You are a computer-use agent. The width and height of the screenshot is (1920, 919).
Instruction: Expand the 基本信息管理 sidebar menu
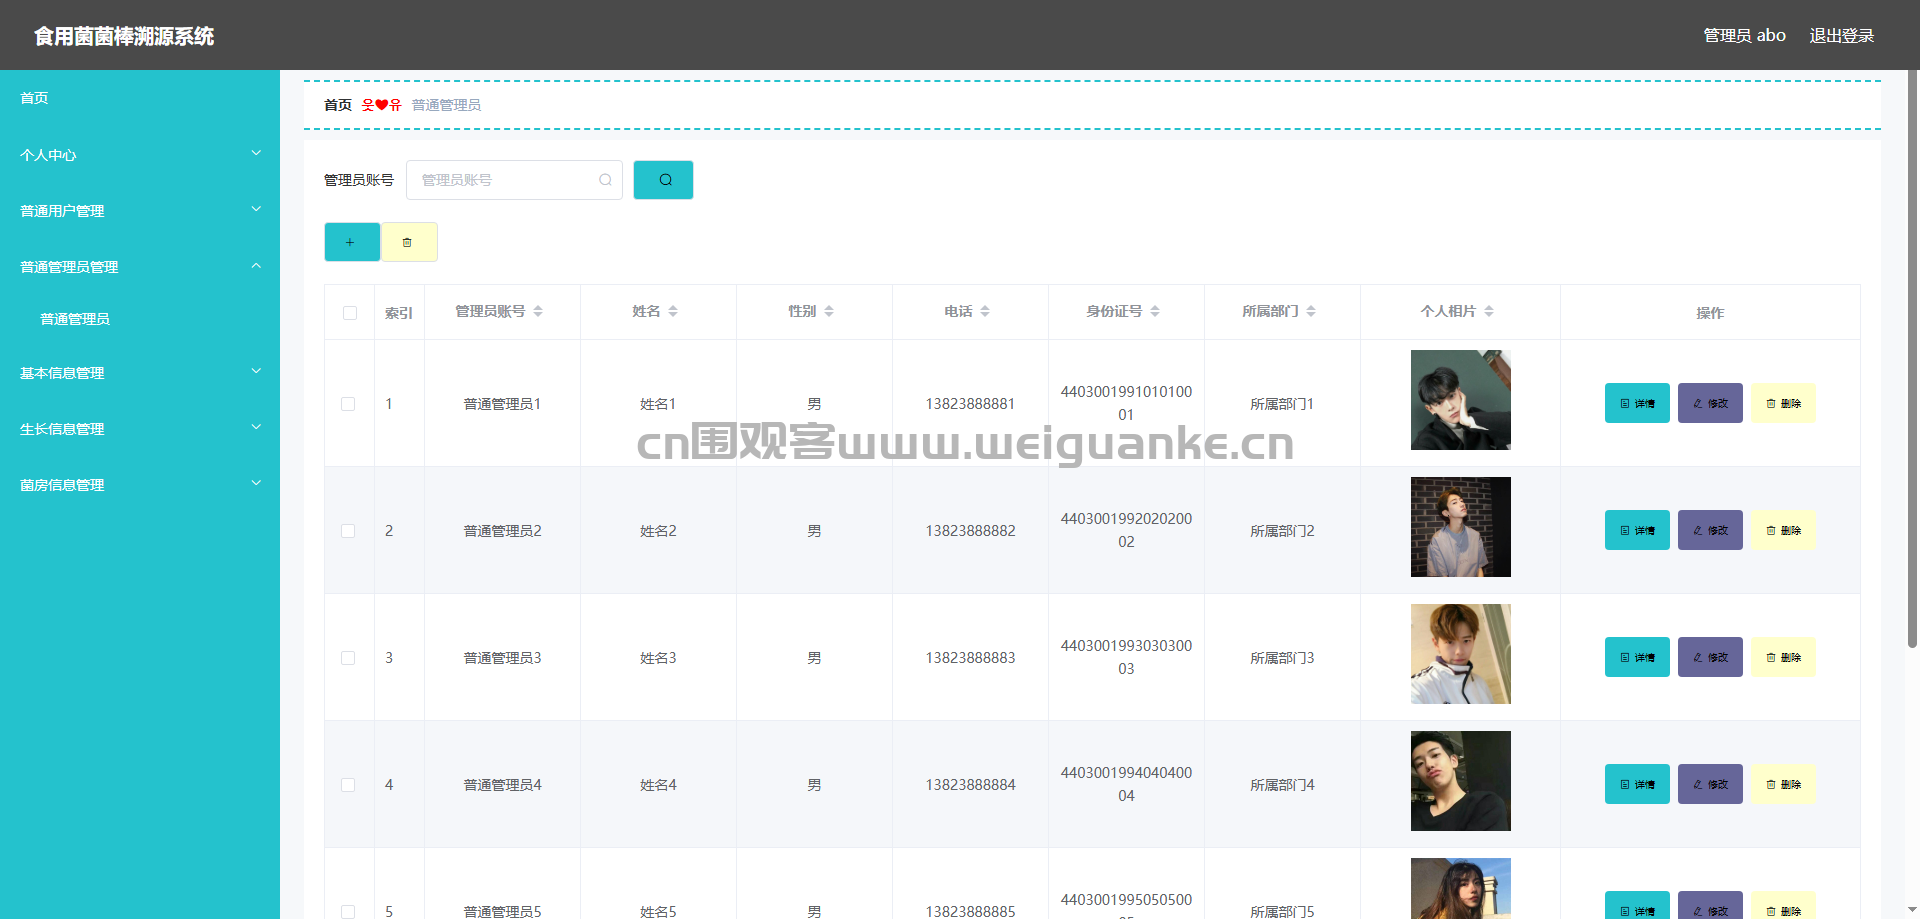tap(140, 373)
